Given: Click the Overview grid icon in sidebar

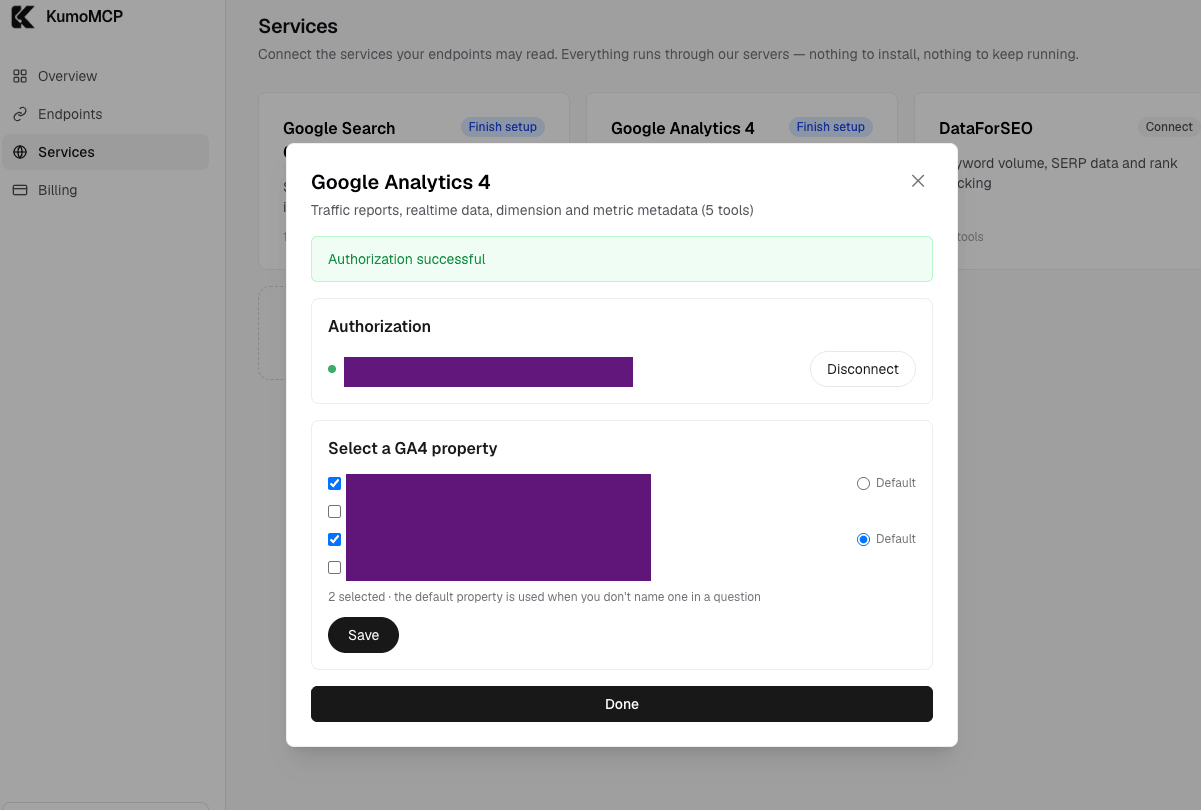Looking at the screenshot, I should coord(20,76).
